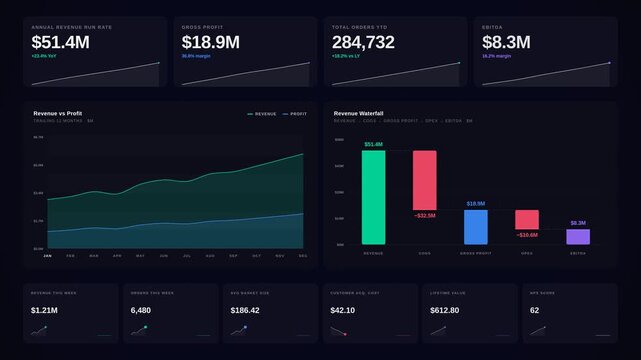Open the NPS Score trend icon

538,331
